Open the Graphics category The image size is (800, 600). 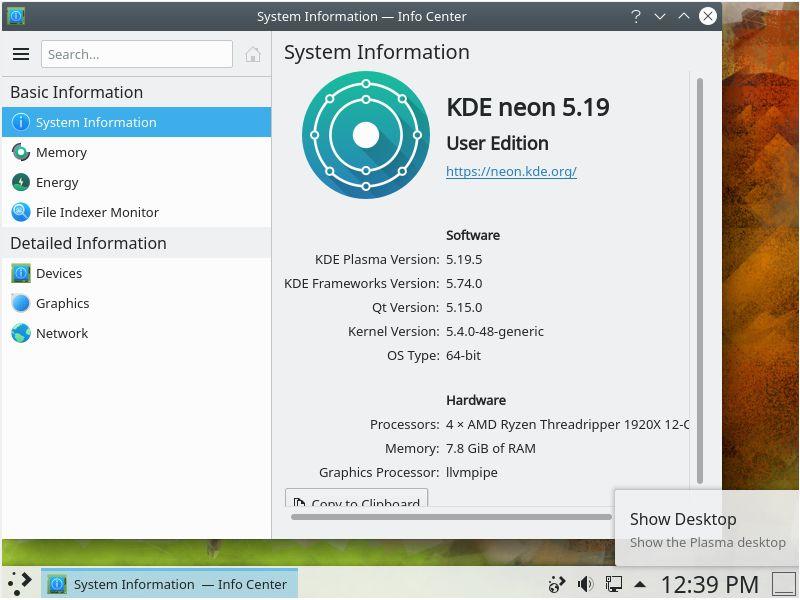tap(62, 303)
